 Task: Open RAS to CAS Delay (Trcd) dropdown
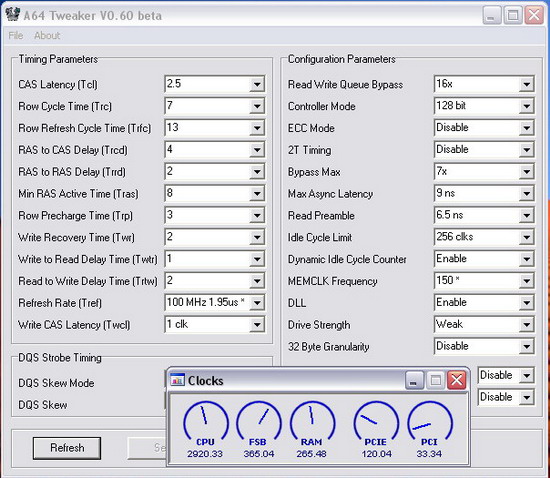click(x=257, y=150)
